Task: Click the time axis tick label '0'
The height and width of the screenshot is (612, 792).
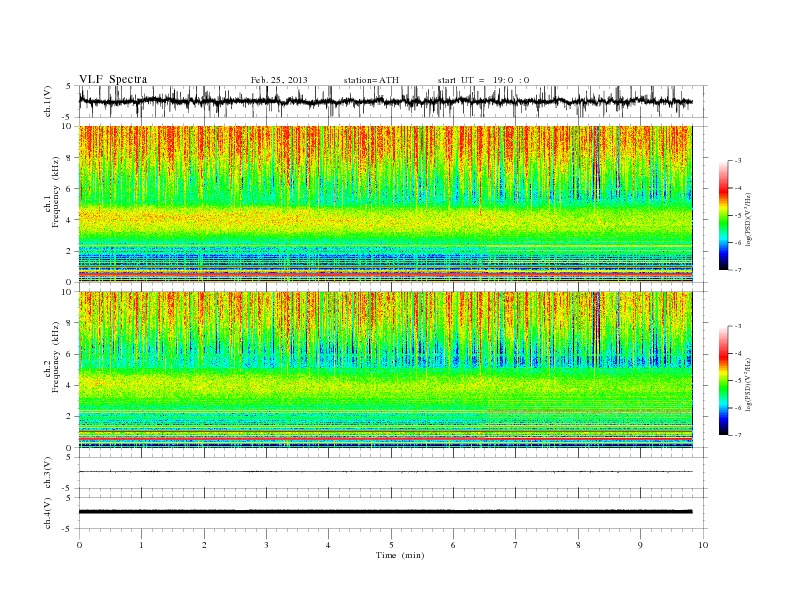Action: (x=79, y=545)
